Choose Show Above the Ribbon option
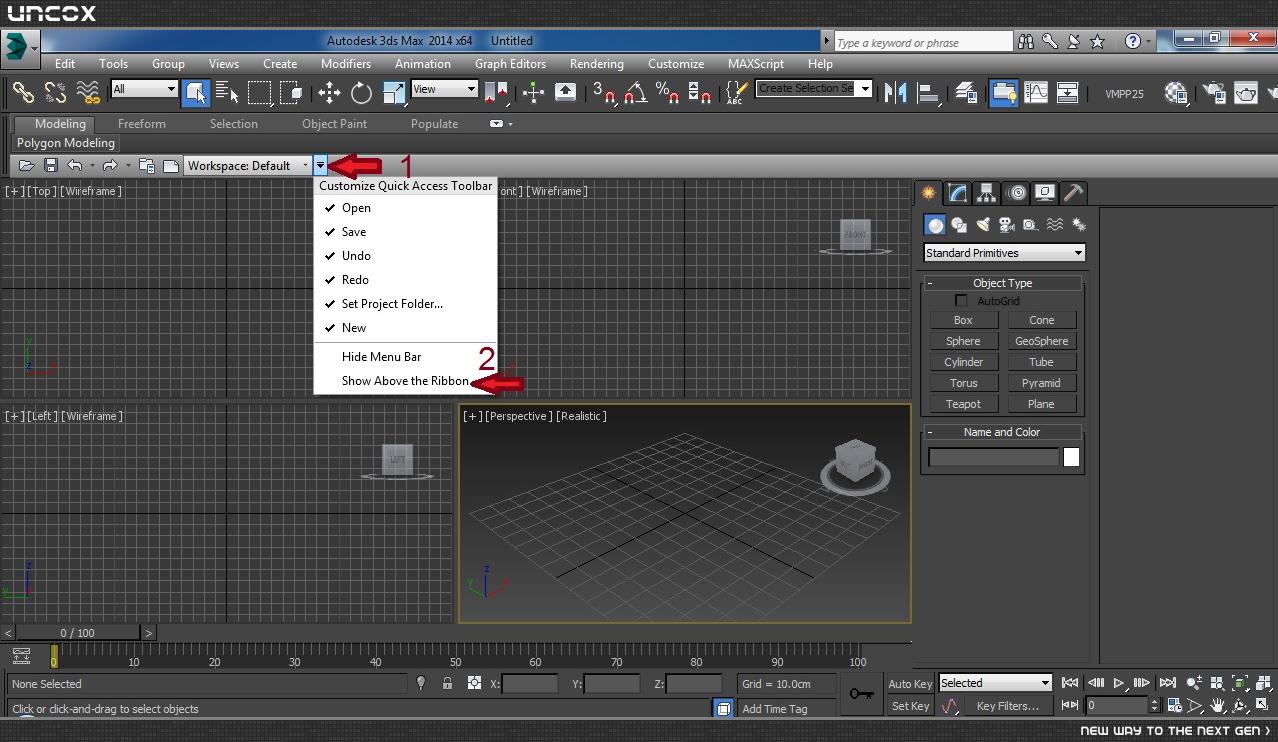 click(405, 381)
